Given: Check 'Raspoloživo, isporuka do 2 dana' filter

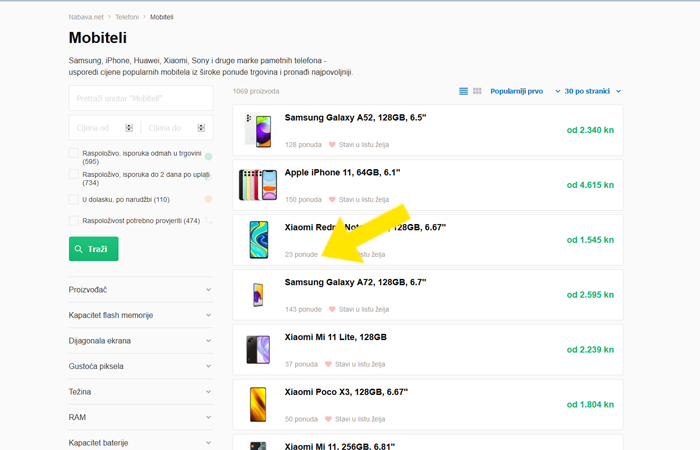Looking at the screenshot, I should [74, 174].
